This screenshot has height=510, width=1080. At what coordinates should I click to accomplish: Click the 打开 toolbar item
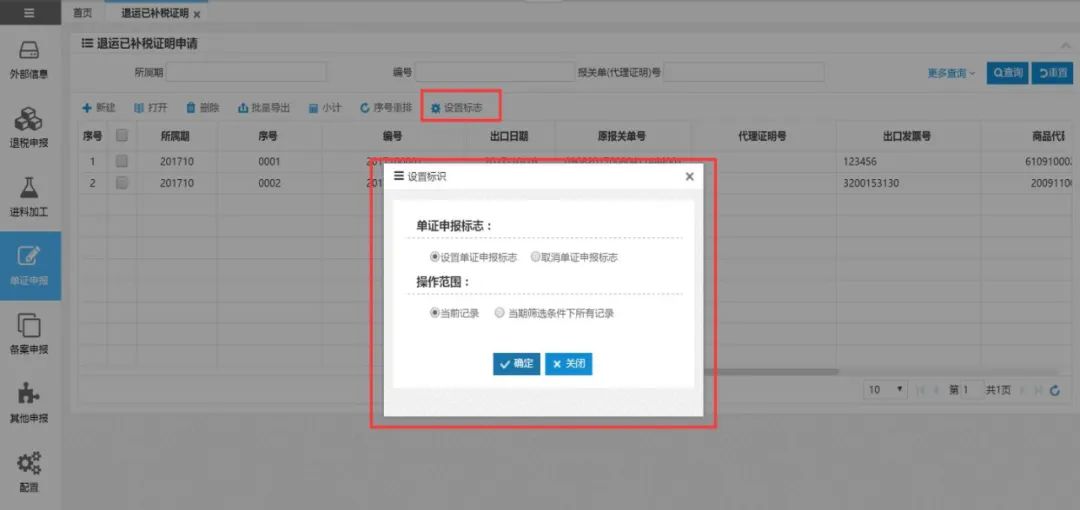pos(151,108)
